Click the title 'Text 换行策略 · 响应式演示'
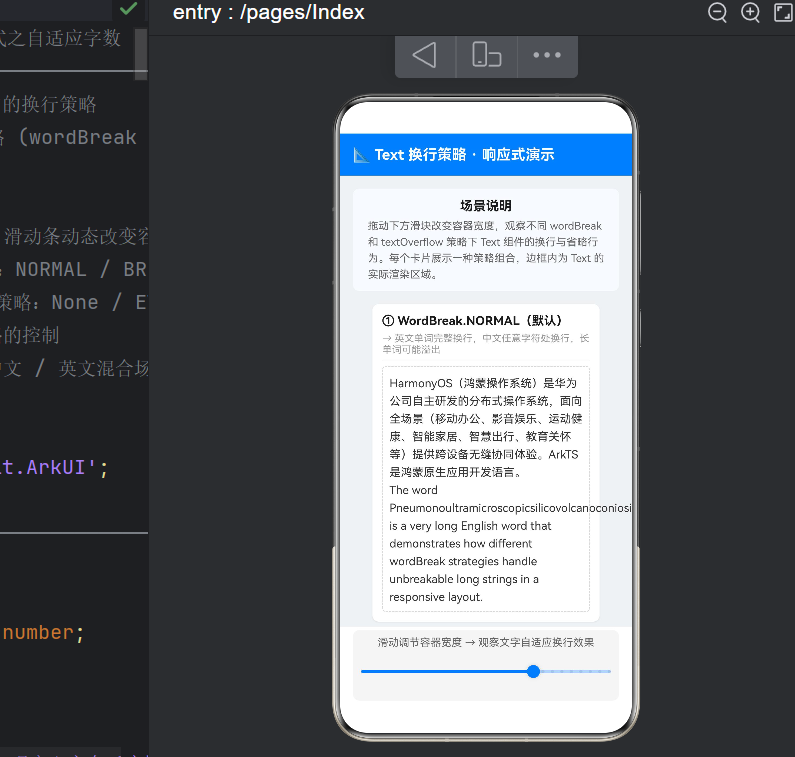The width and height of the screenshot is (795, 757). (464, 155)
